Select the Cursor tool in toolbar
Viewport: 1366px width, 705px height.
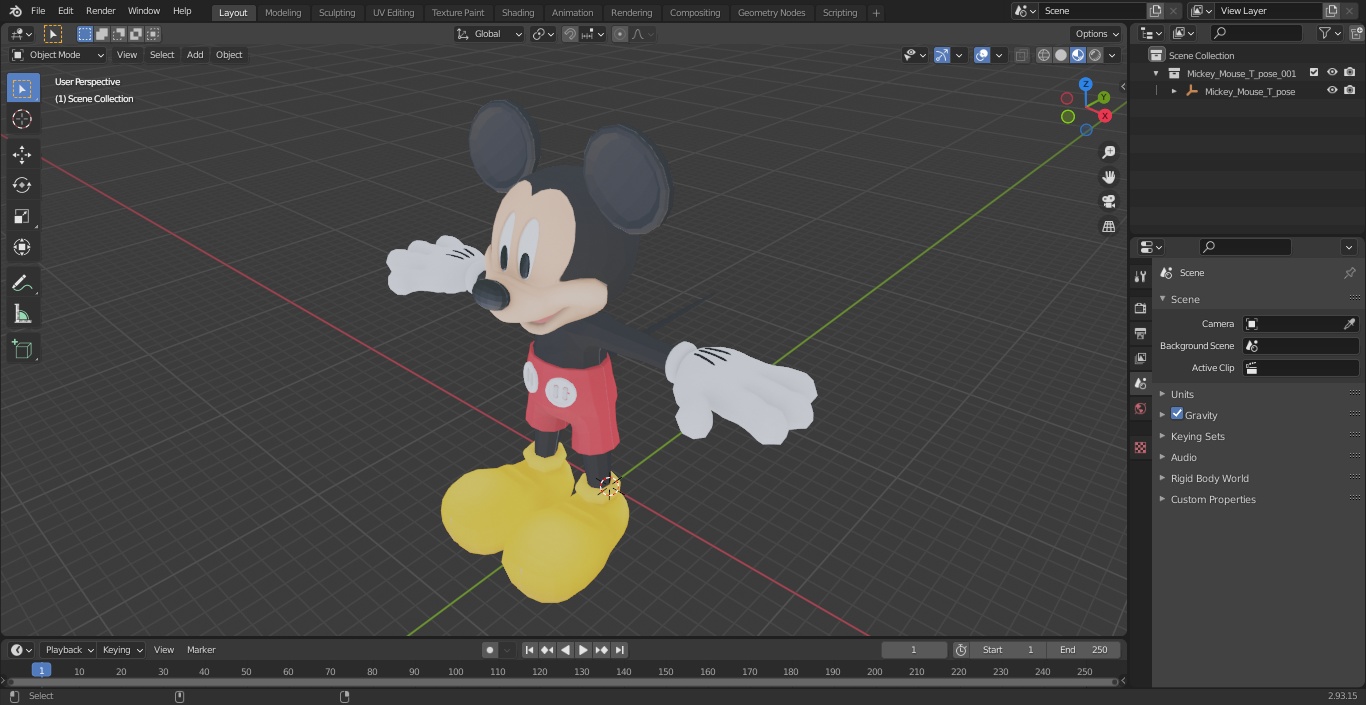tap(22, 119)
